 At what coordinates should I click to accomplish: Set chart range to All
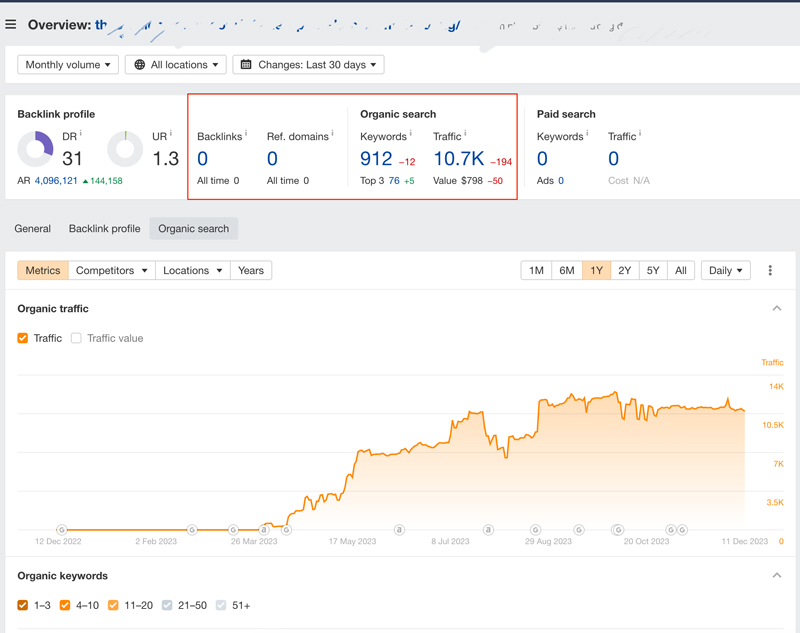click(x=681, y=270)
